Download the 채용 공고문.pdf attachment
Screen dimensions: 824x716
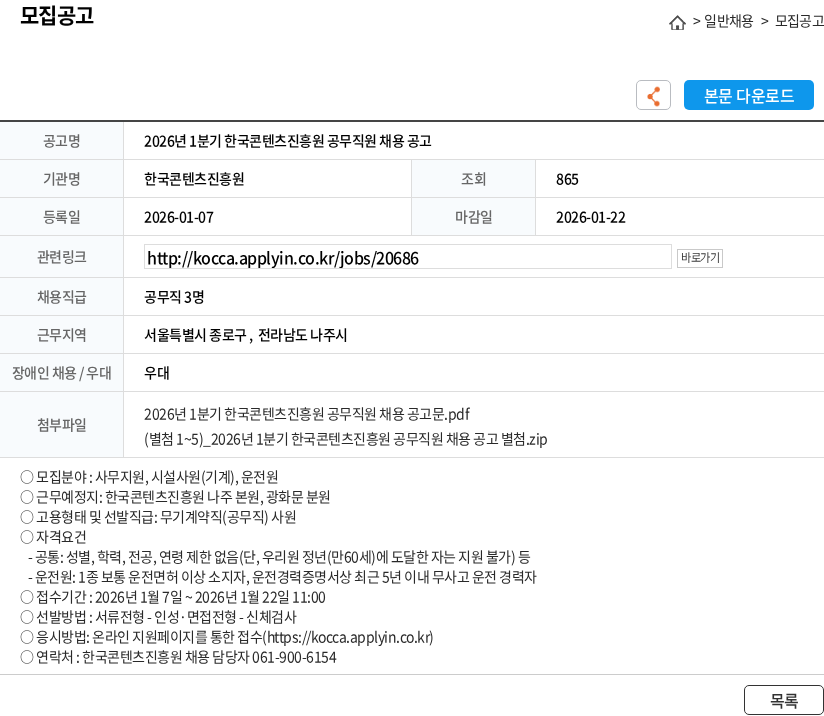307,414
